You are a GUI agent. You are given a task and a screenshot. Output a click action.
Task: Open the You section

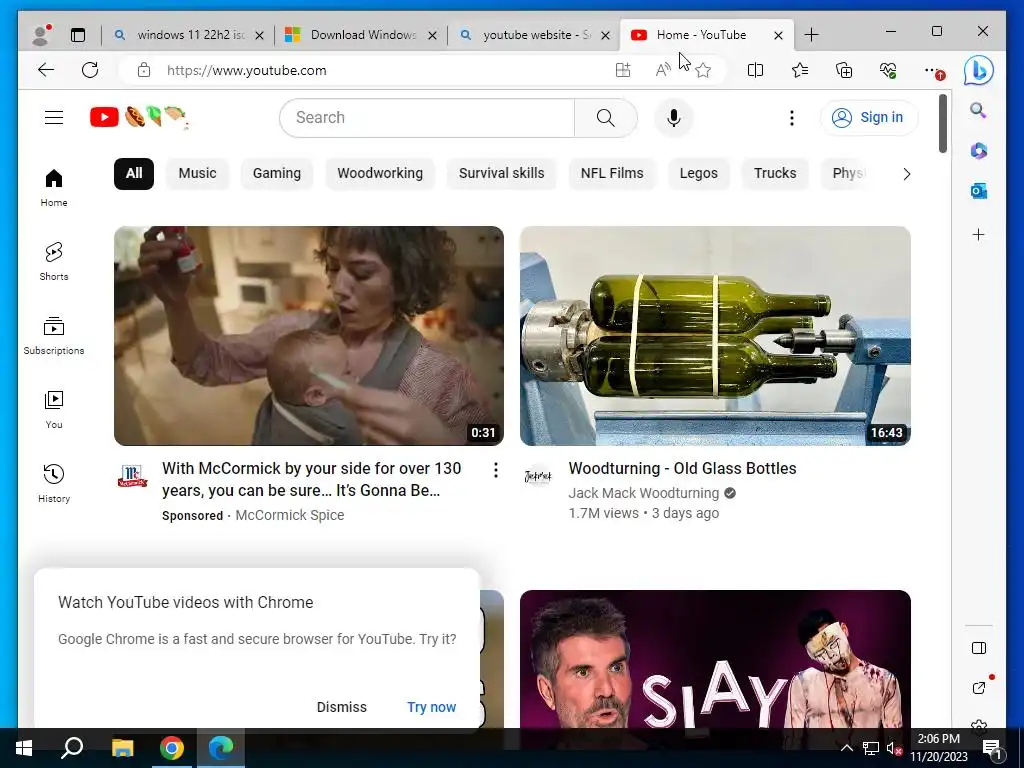point(54,409)
